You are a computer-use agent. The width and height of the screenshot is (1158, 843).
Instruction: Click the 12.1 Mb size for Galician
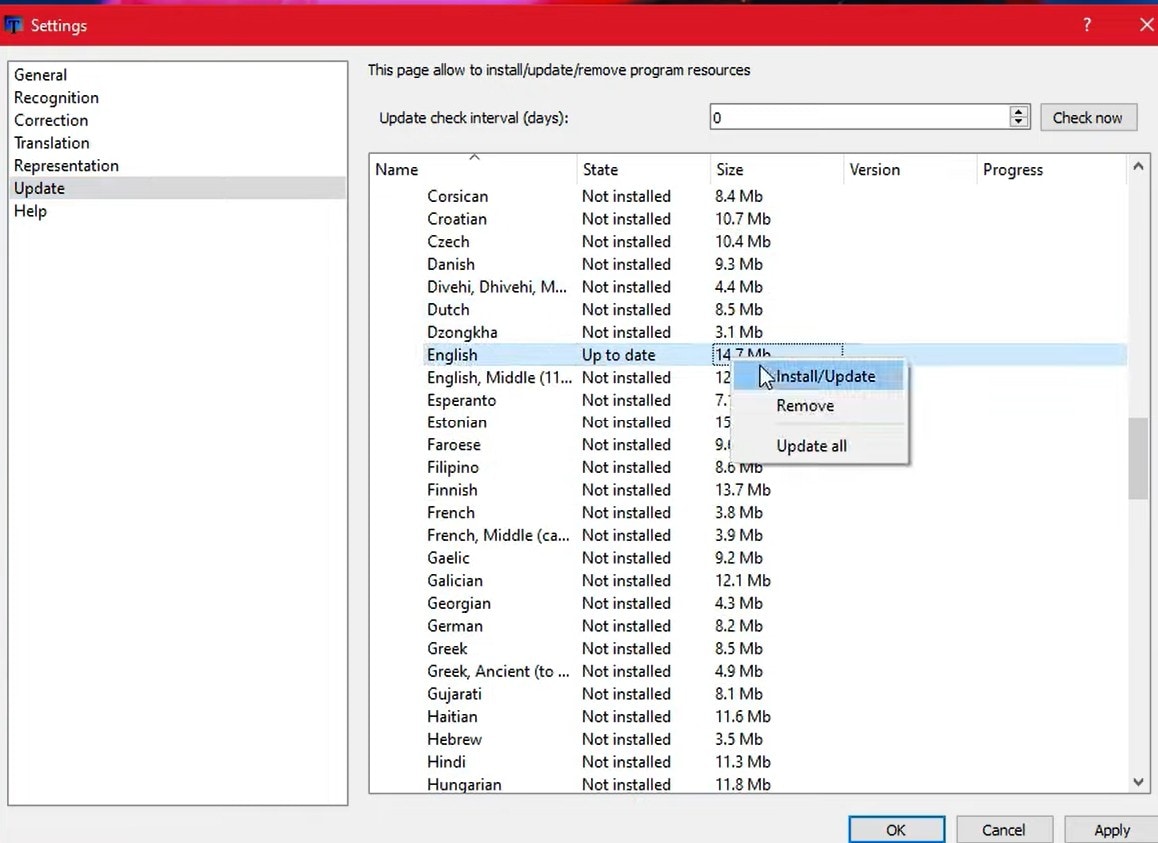point(743,581)
